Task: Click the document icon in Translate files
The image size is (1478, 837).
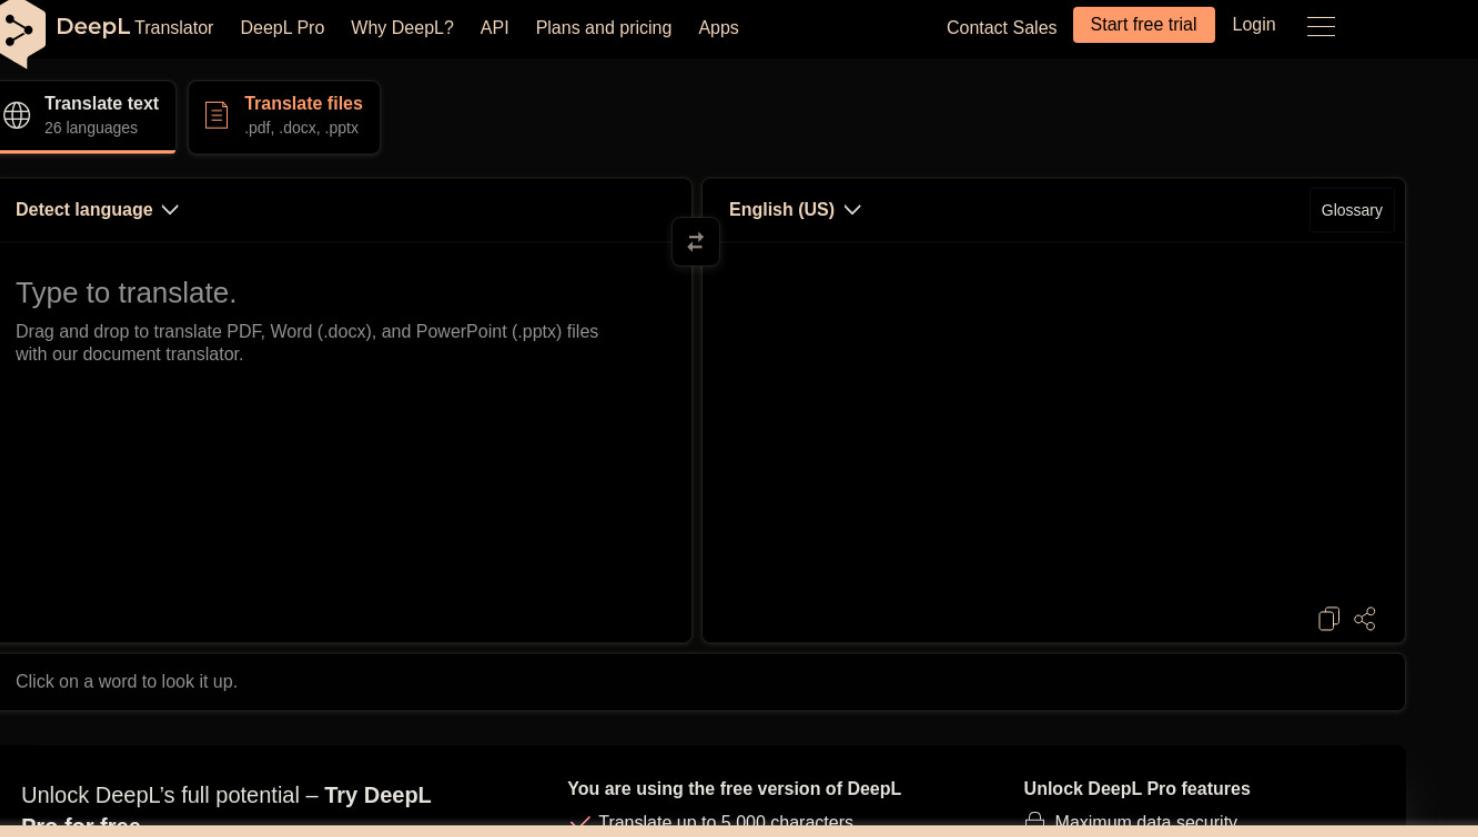Action: pos(216,115)
